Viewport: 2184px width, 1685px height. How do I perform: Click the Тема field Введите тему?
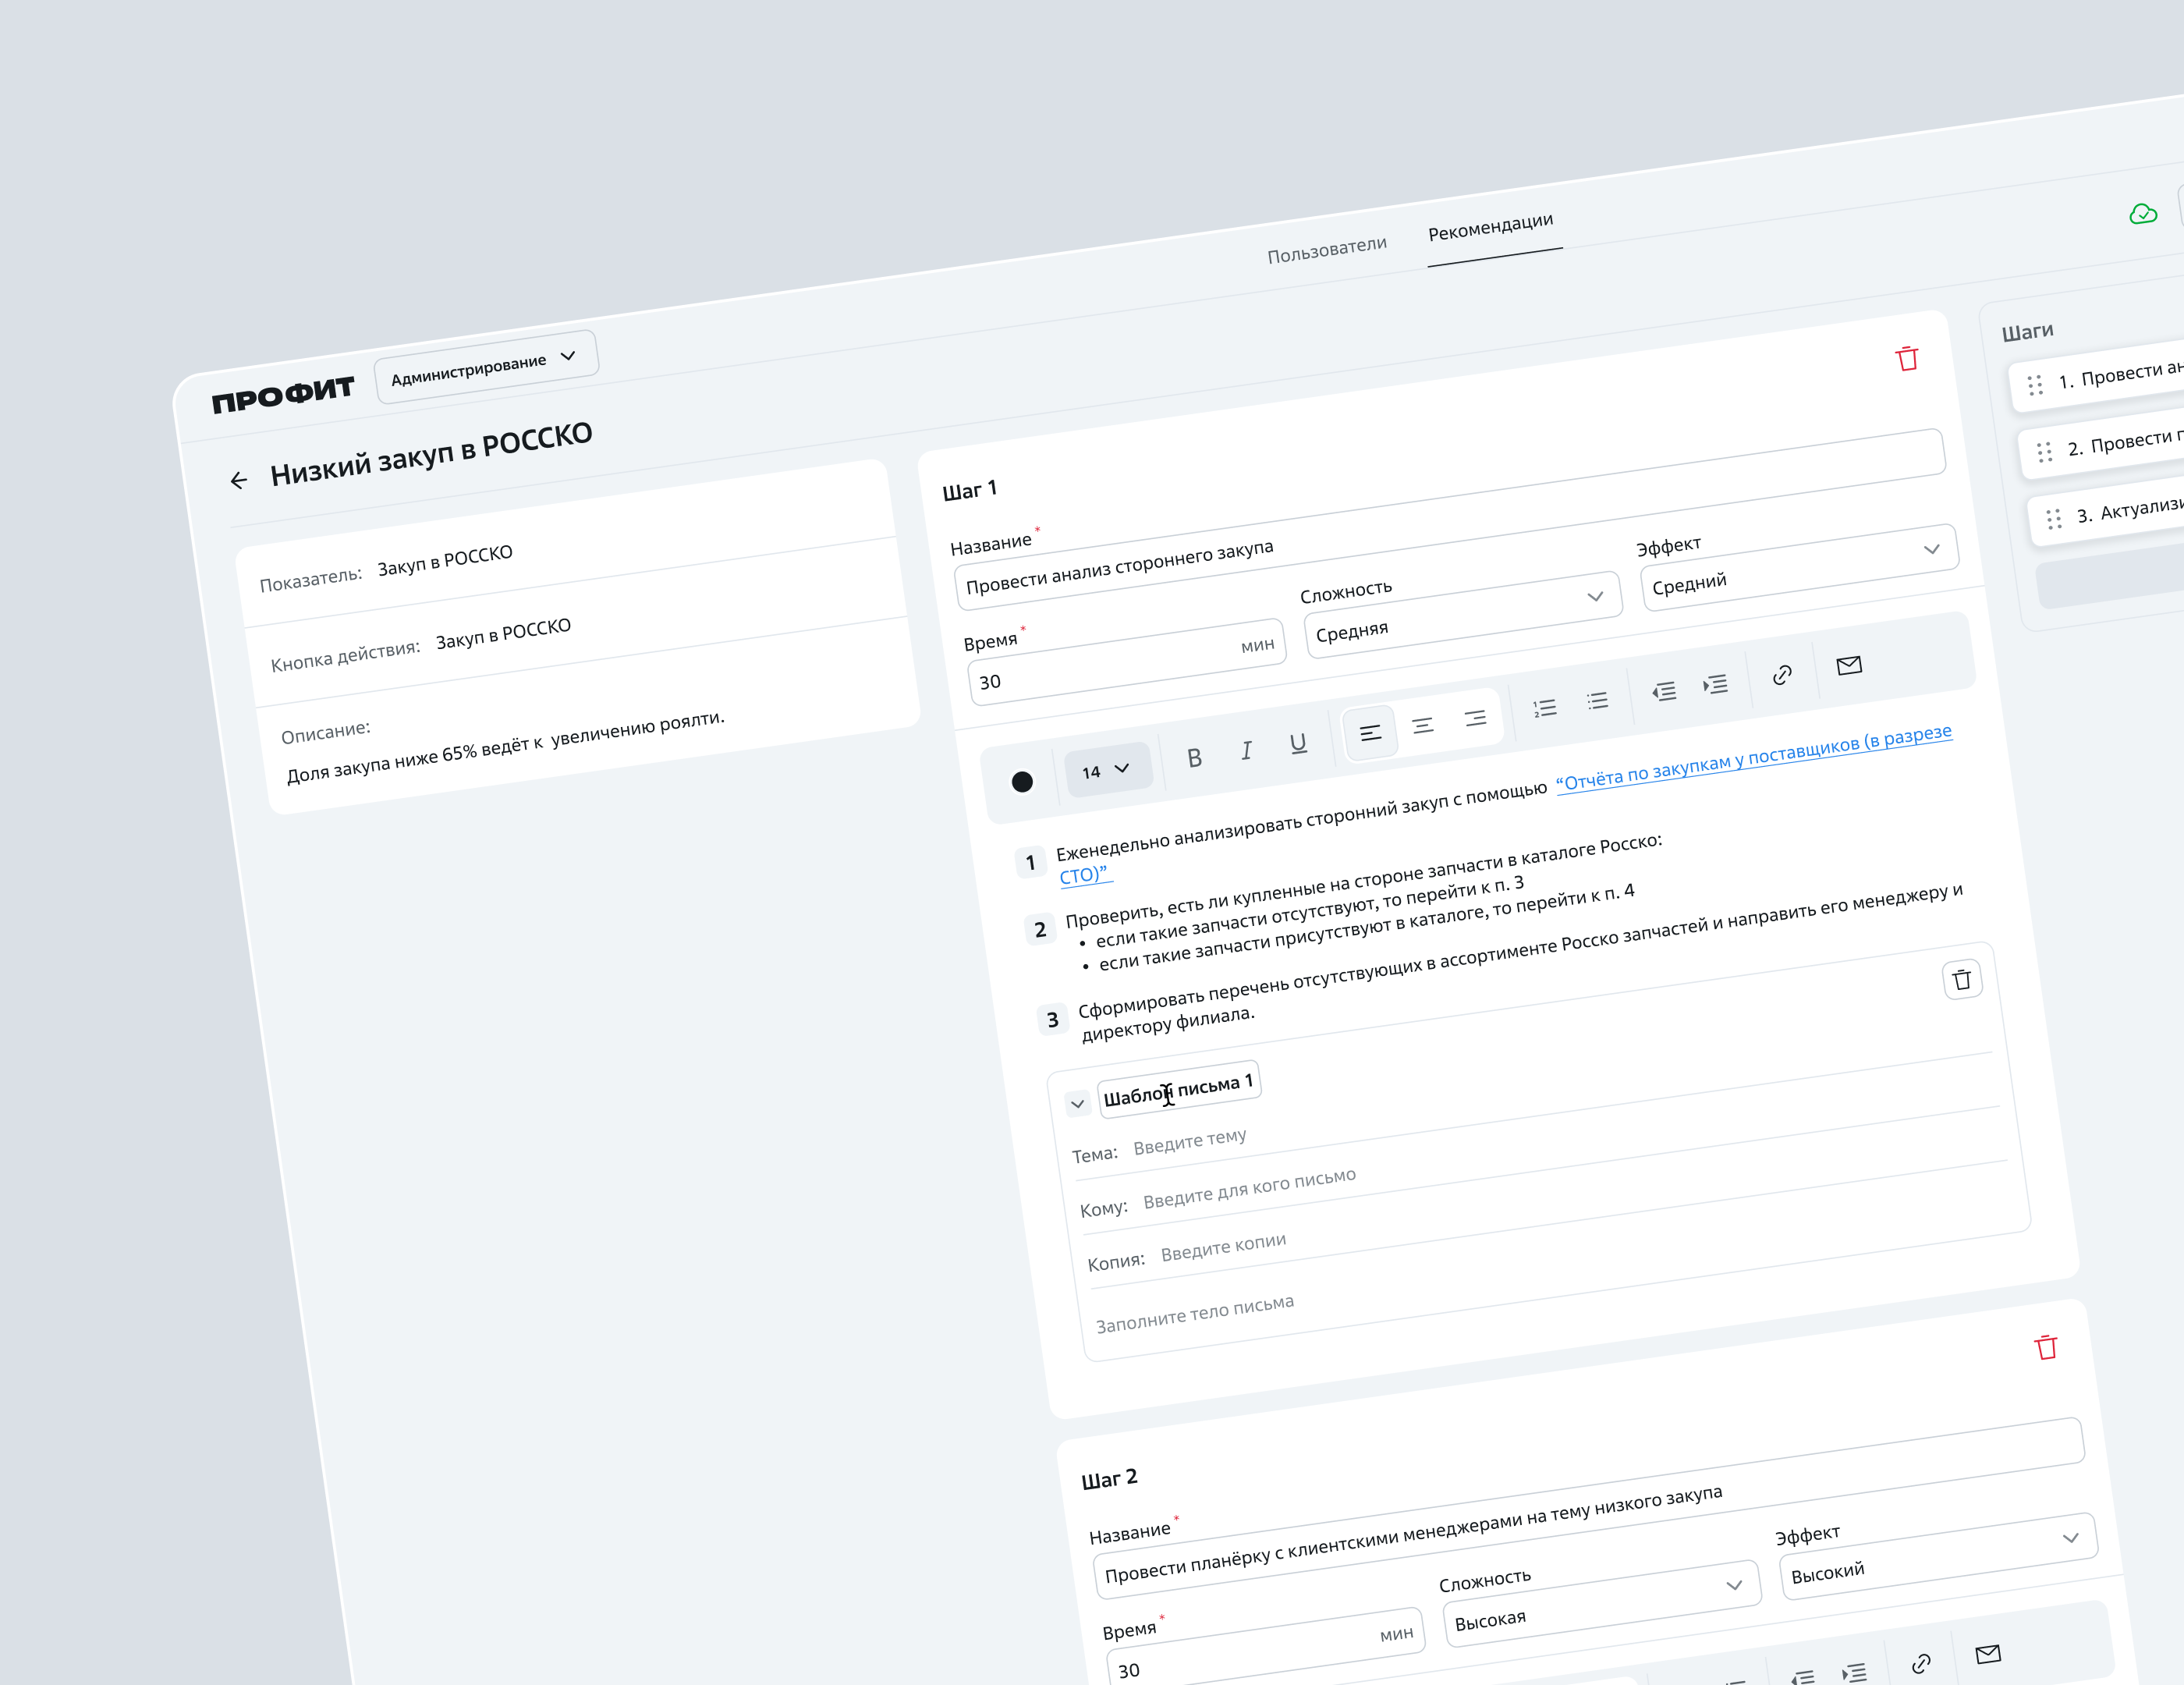(x=1190, y=1141)
